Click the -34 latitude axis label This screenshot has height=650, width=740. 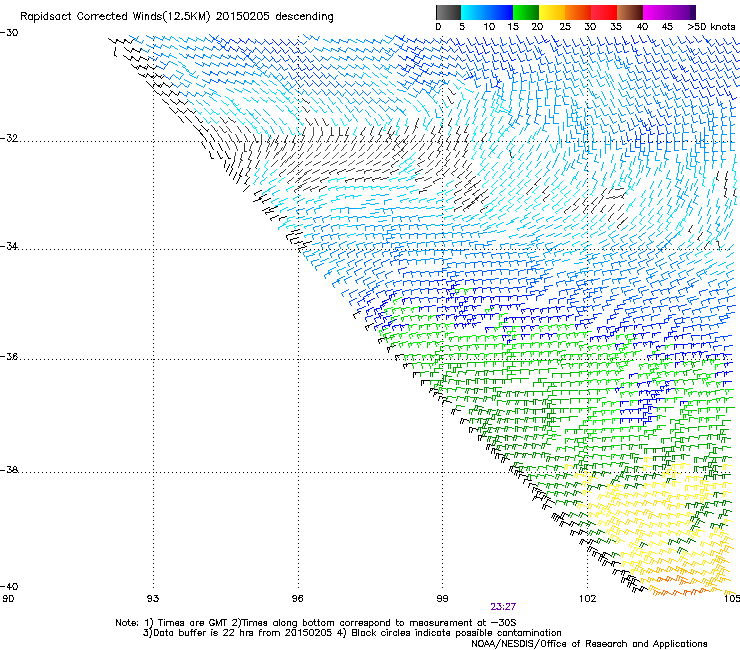click(9, 246)
